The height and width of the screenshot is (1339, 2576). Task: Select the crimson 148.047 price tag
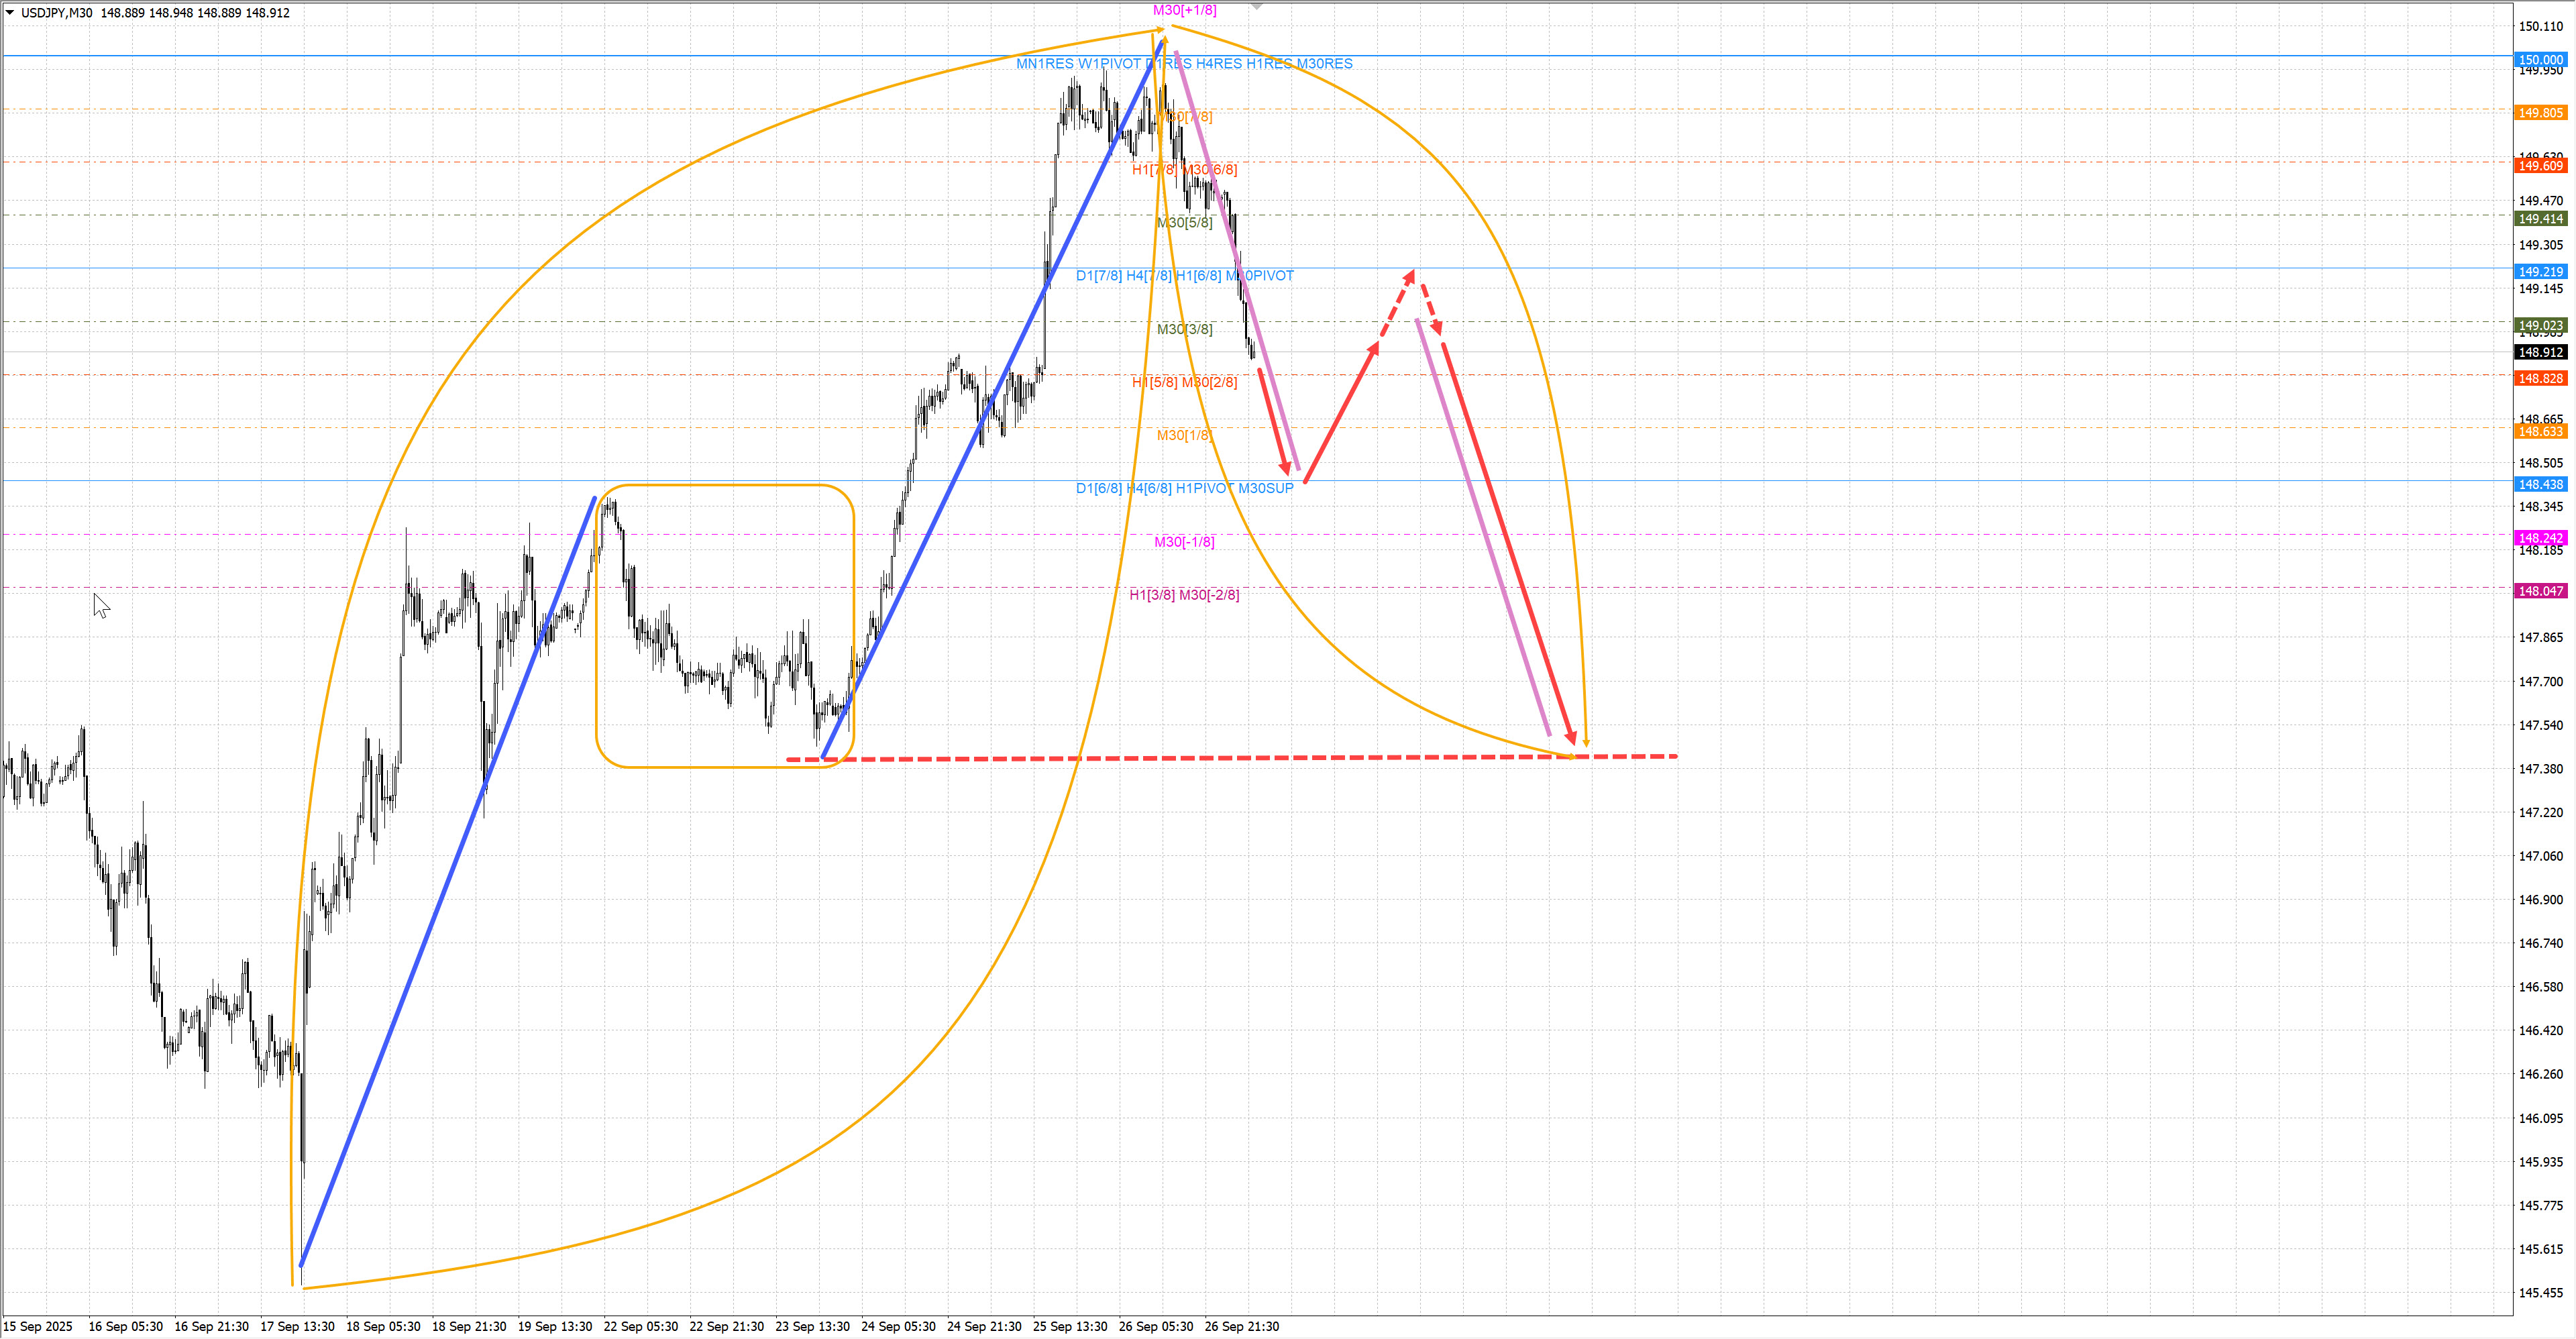click(2540, 591)
